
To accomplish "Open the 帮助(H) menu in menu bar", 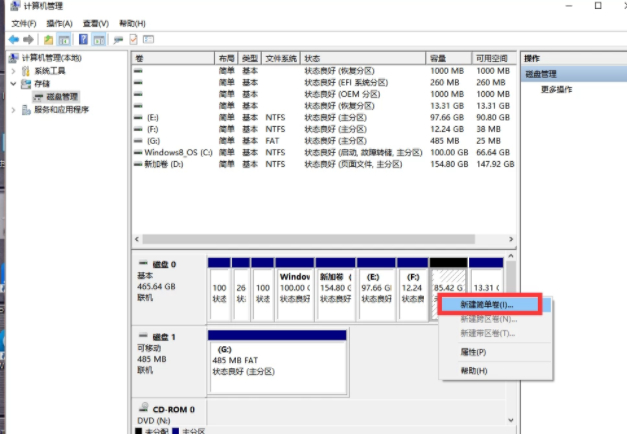I will [x=132, y=24].
